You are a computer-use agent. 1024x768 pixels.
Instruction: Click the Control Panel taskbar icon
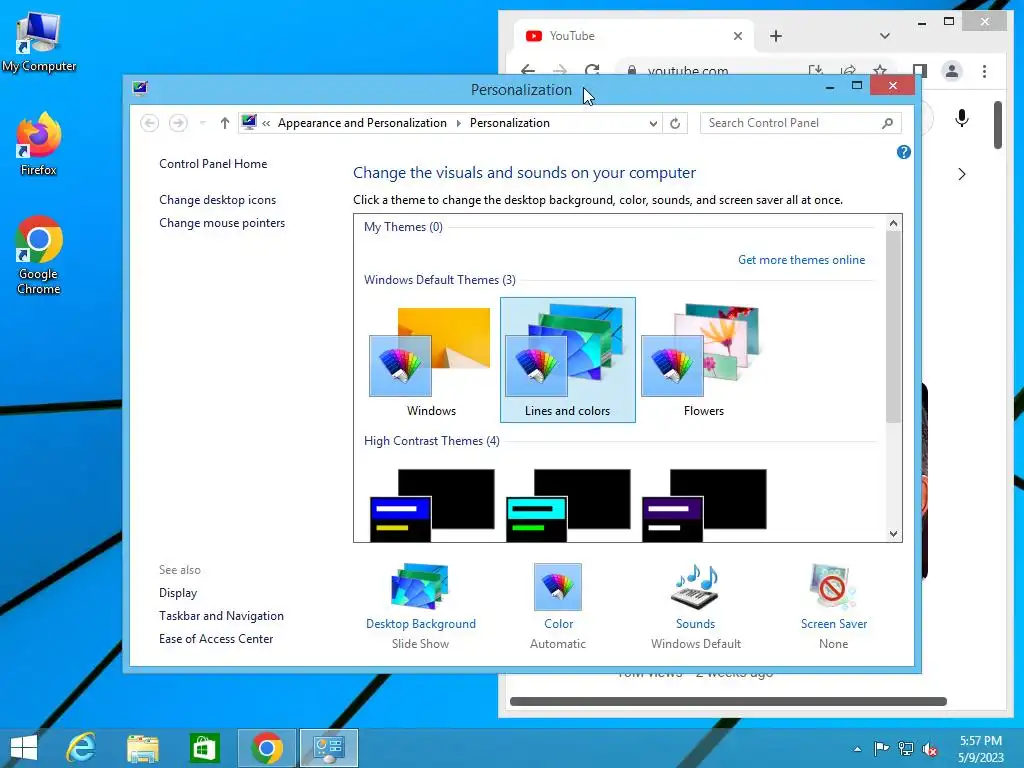click(x=328, y=748)
